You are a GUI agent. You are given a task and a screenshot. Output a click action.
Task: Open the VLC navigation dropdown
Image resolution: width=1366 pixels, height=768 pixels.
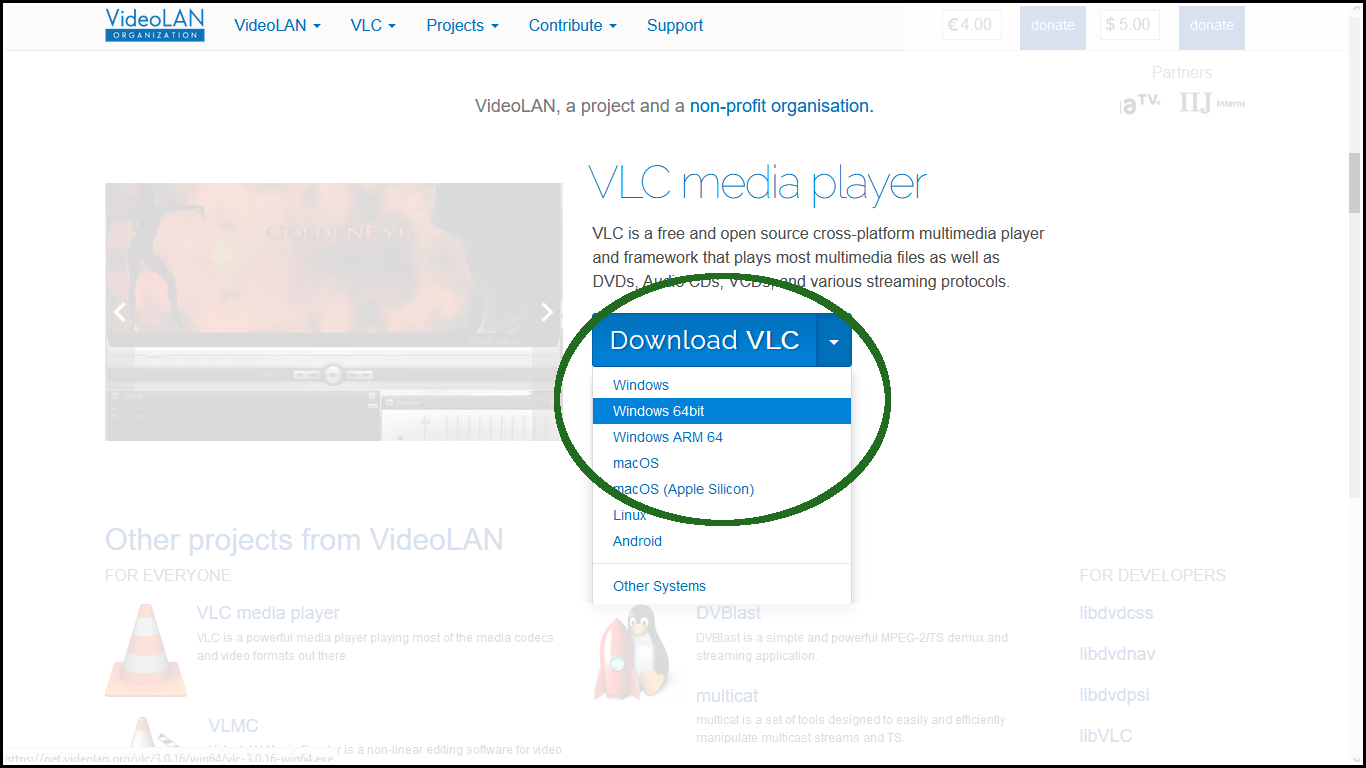[x=373, y=26]
